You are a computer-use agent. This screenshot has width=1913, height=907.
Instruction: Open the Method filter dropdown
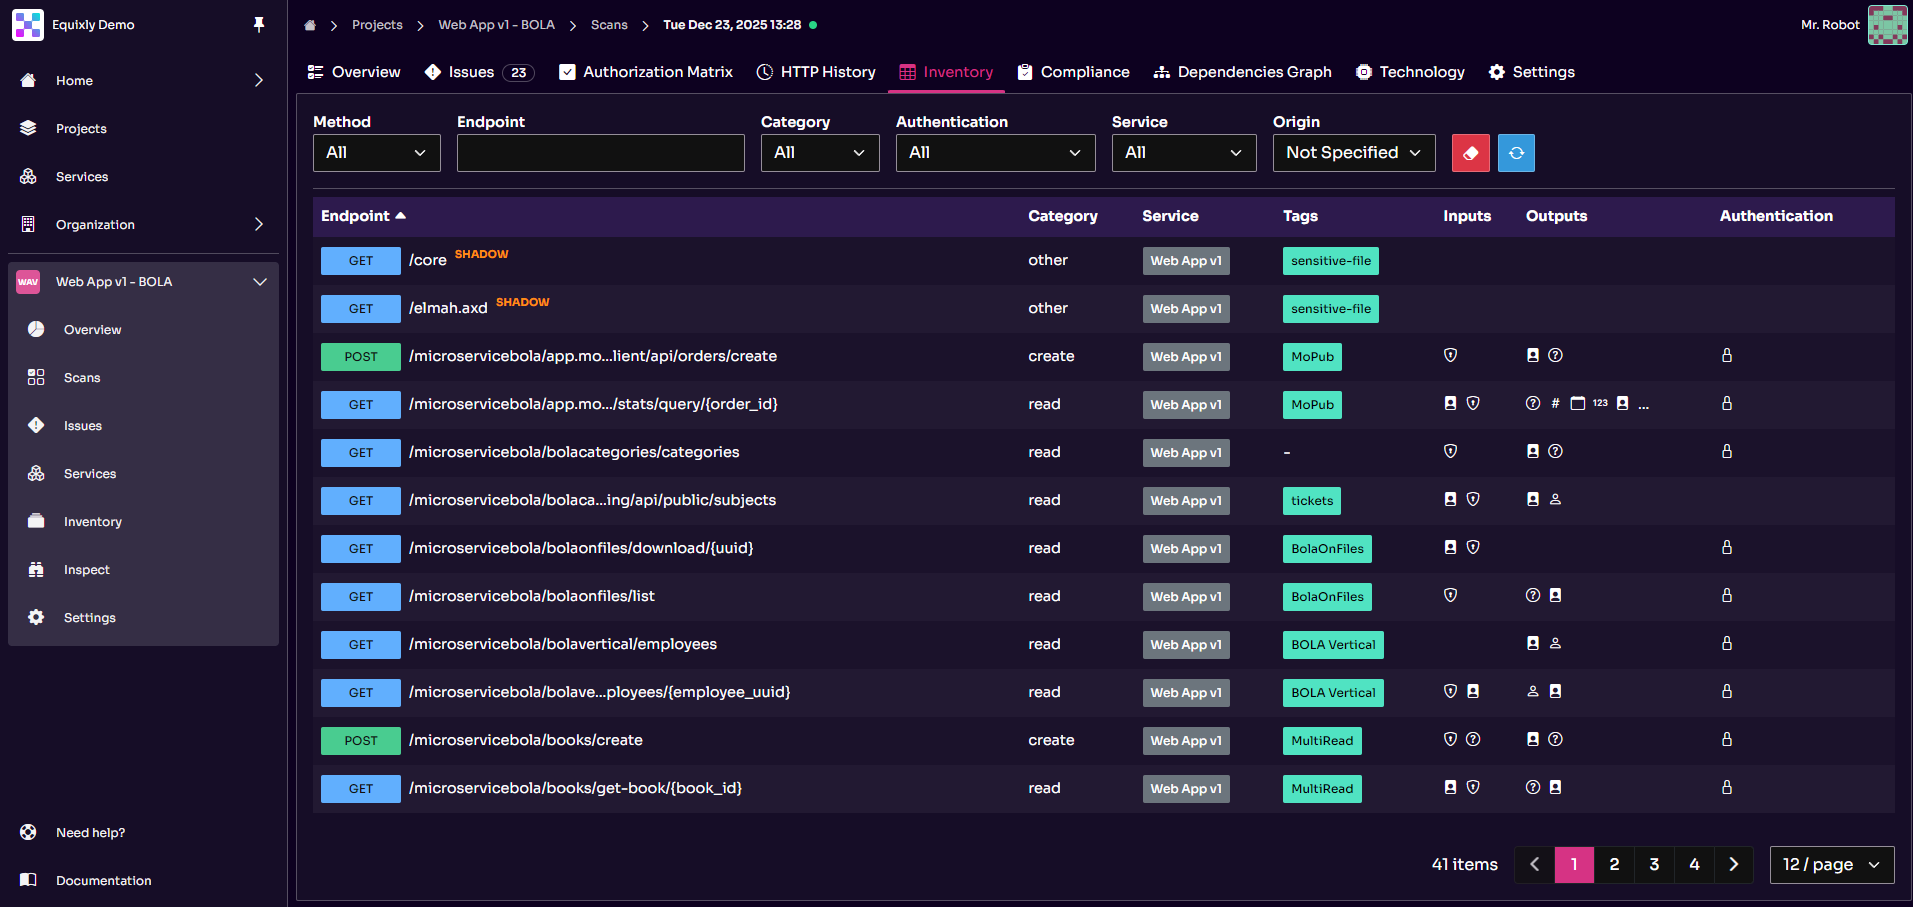[x=376, y=152]
